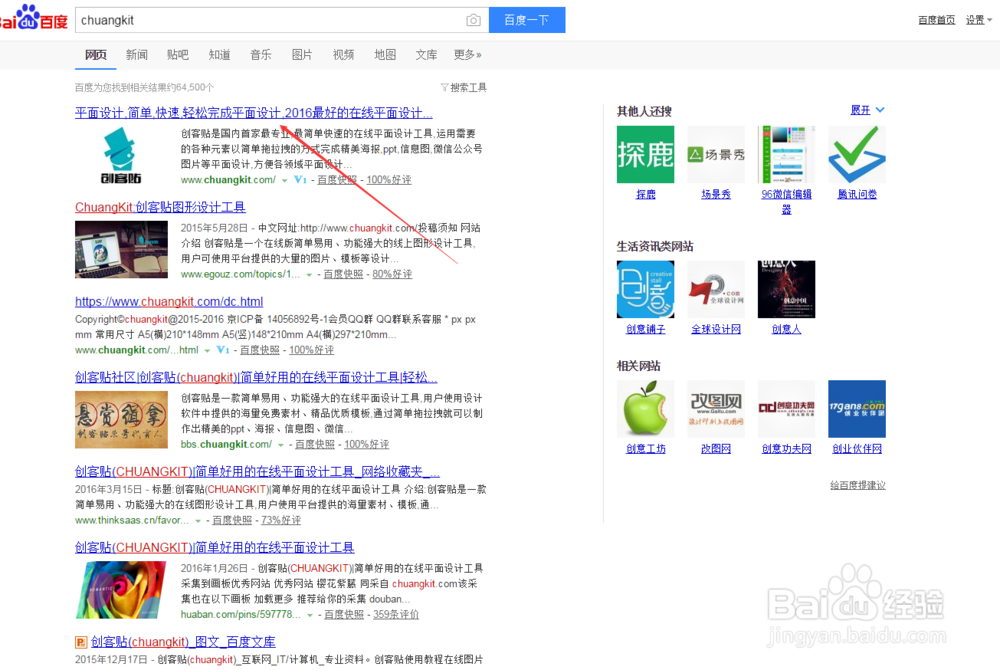The width and height of the screenshot is (1000, 670).
Task: Click 96微信编辑器 thumbnail
Action: tap(786, 154)
